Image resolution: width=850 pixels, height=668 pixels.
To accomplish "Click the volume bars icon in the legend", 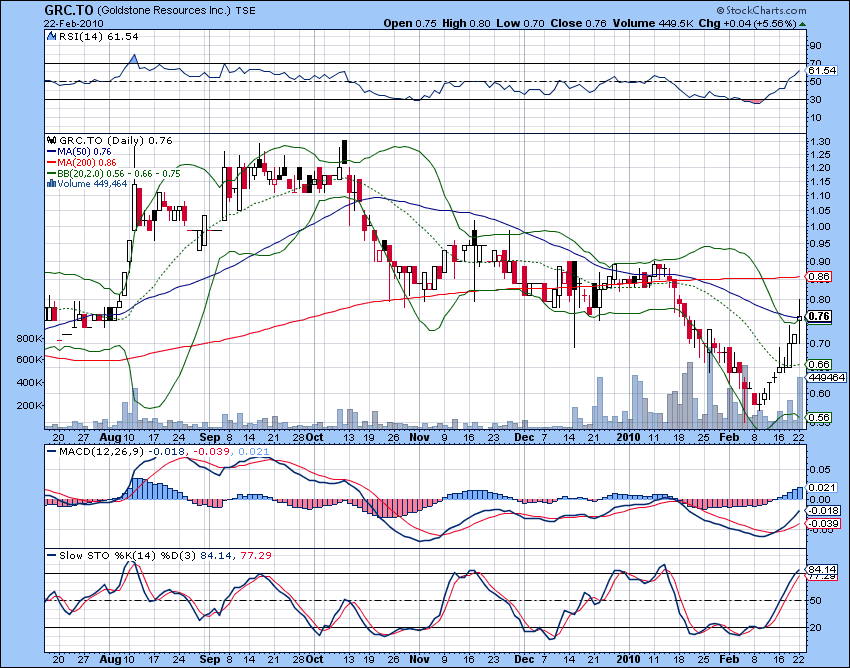I will pyautogui.click(x=52, y=183).
